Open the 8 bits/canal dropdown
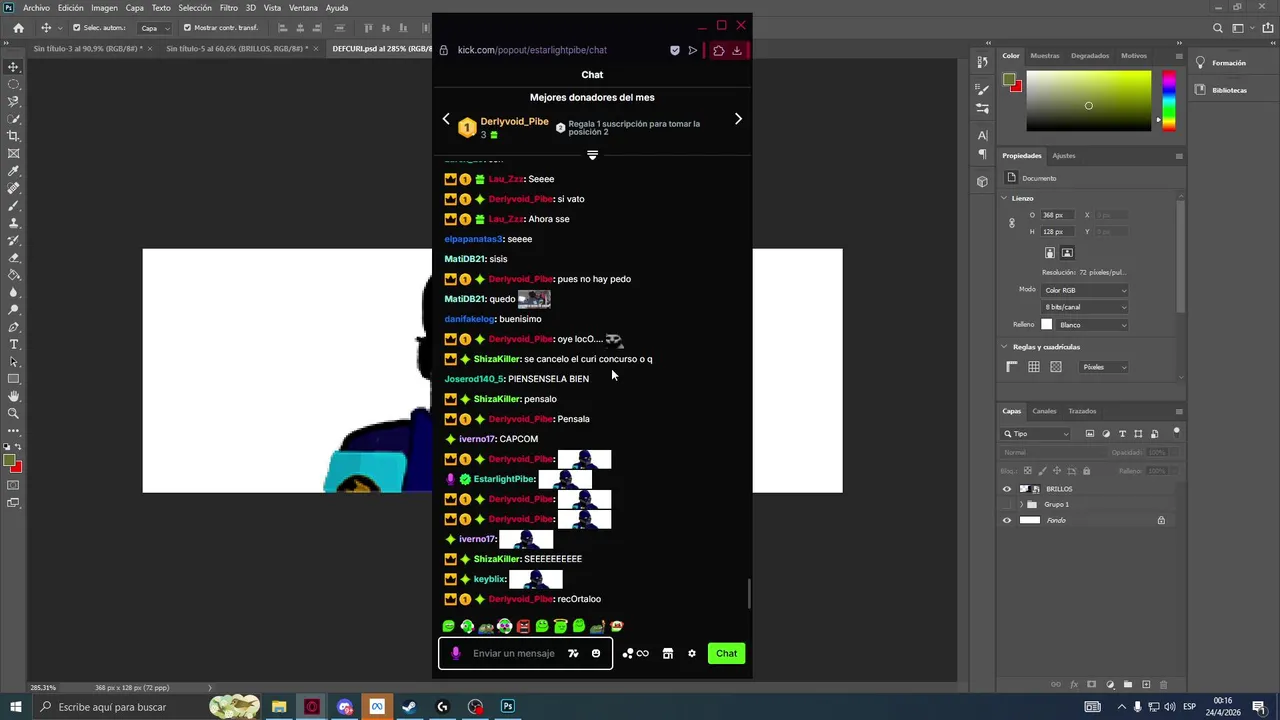1280x720 pixels. (x=1085, y=307)
